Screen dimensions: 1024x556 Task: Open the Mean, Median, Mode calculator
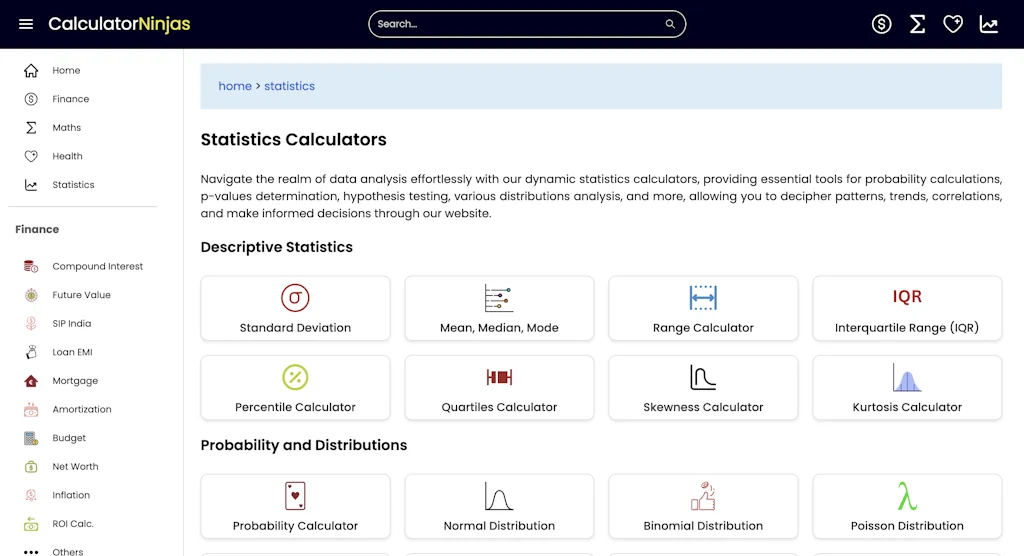[499, 309]
